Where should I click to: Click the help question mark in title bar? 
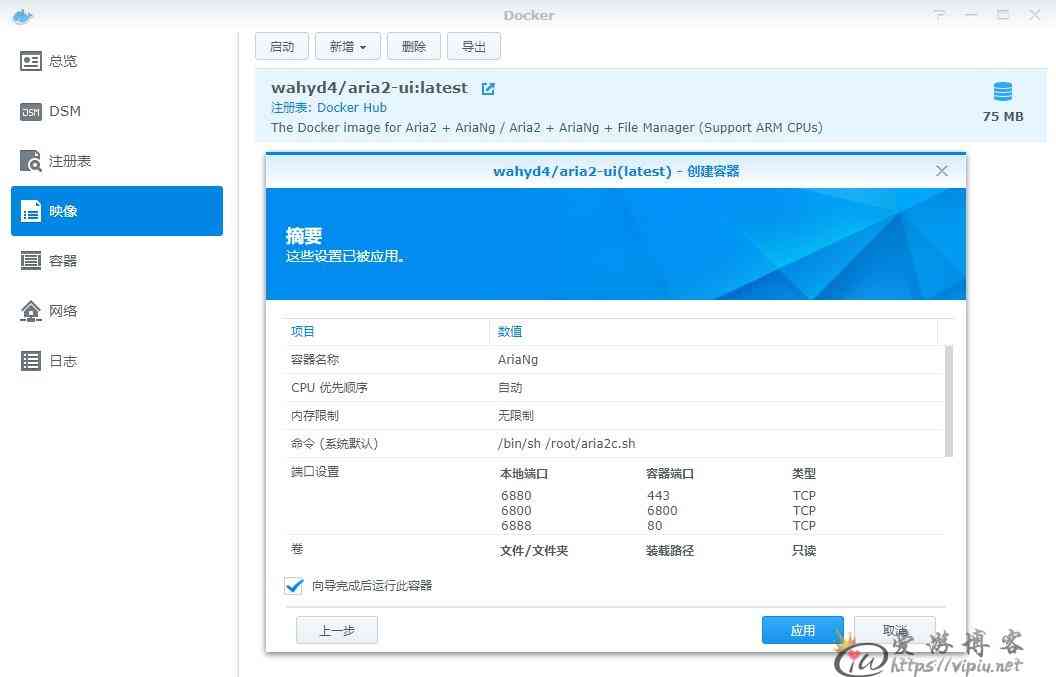tap(939, 15)
